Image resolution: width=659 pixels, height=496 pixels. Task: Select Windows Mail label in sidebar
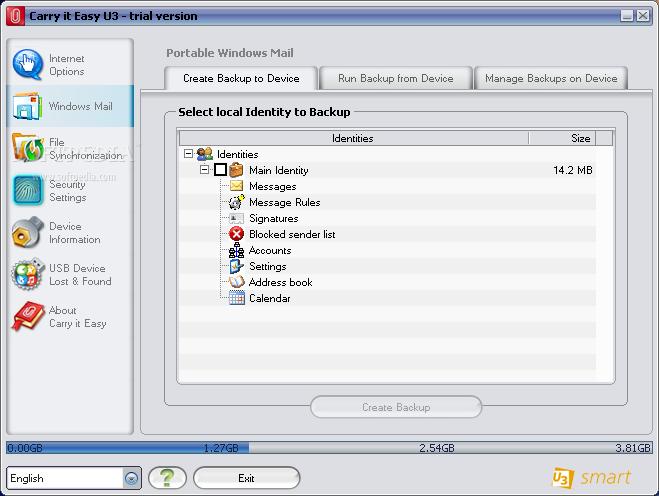pyautogui.click(x=81, y=106)
